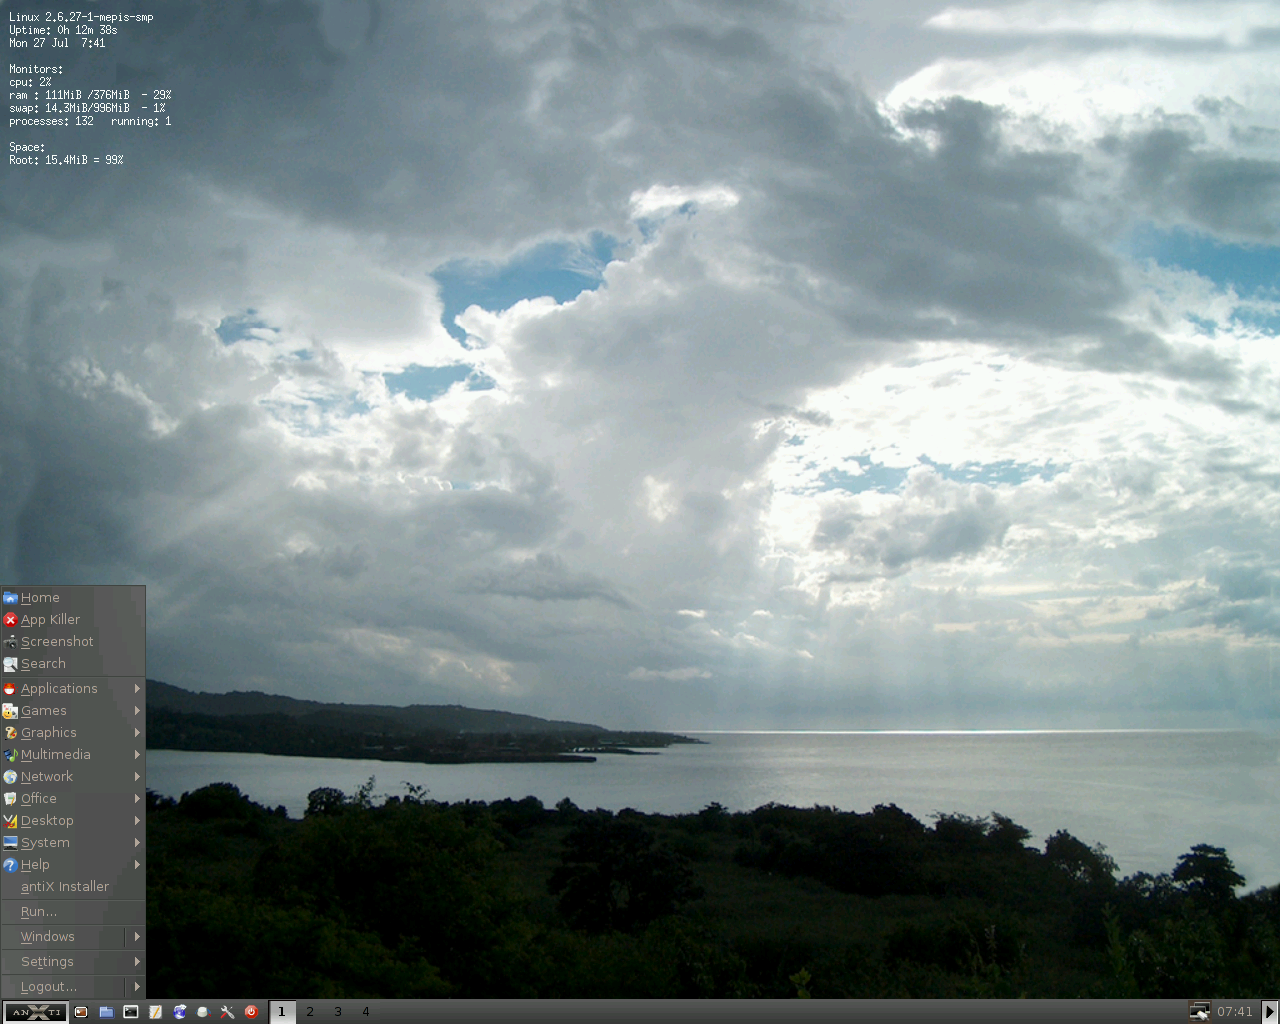Open Search from the start menu
Screen dimensions: 1280x1024
73,664
